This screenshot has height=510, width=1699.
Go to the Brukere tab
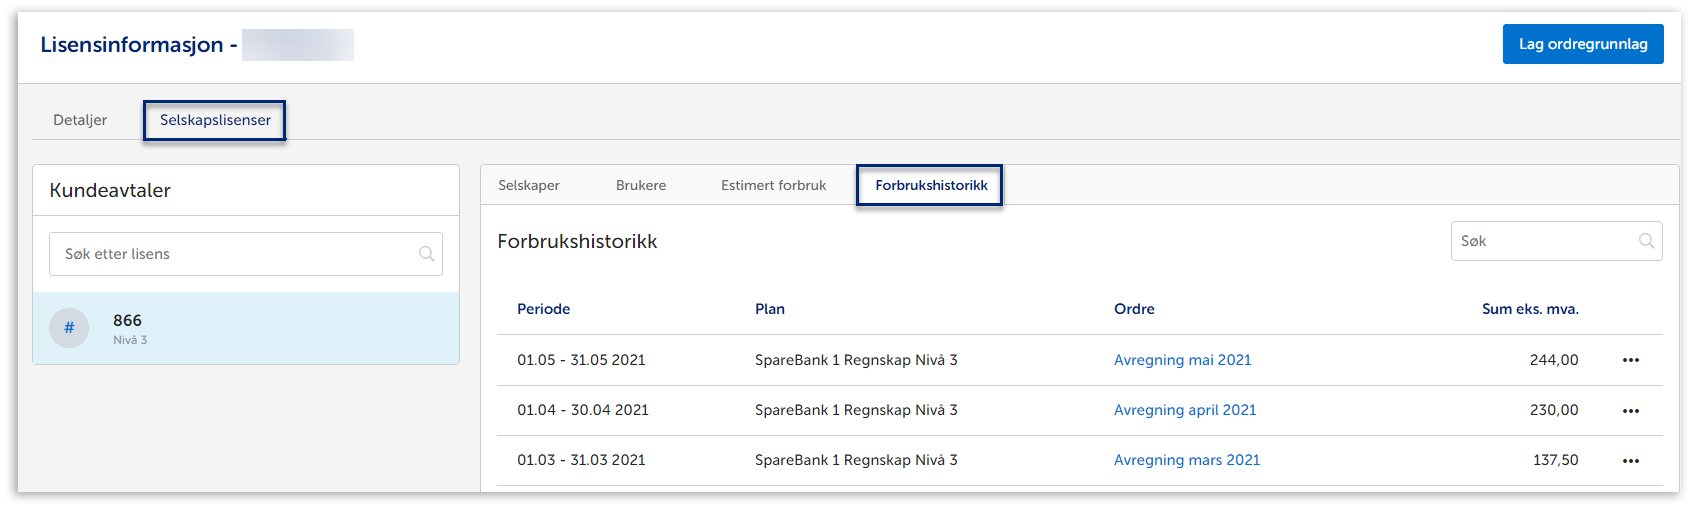pos(641,185)
